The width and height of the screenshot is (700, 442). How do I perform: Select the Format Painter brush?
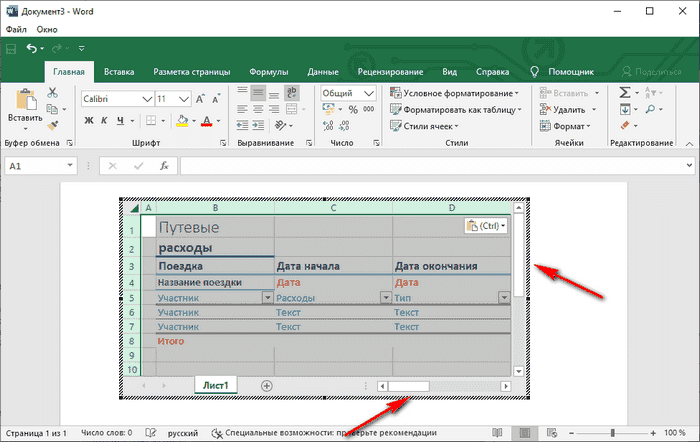pyautogui.click(x=53, y=125)
